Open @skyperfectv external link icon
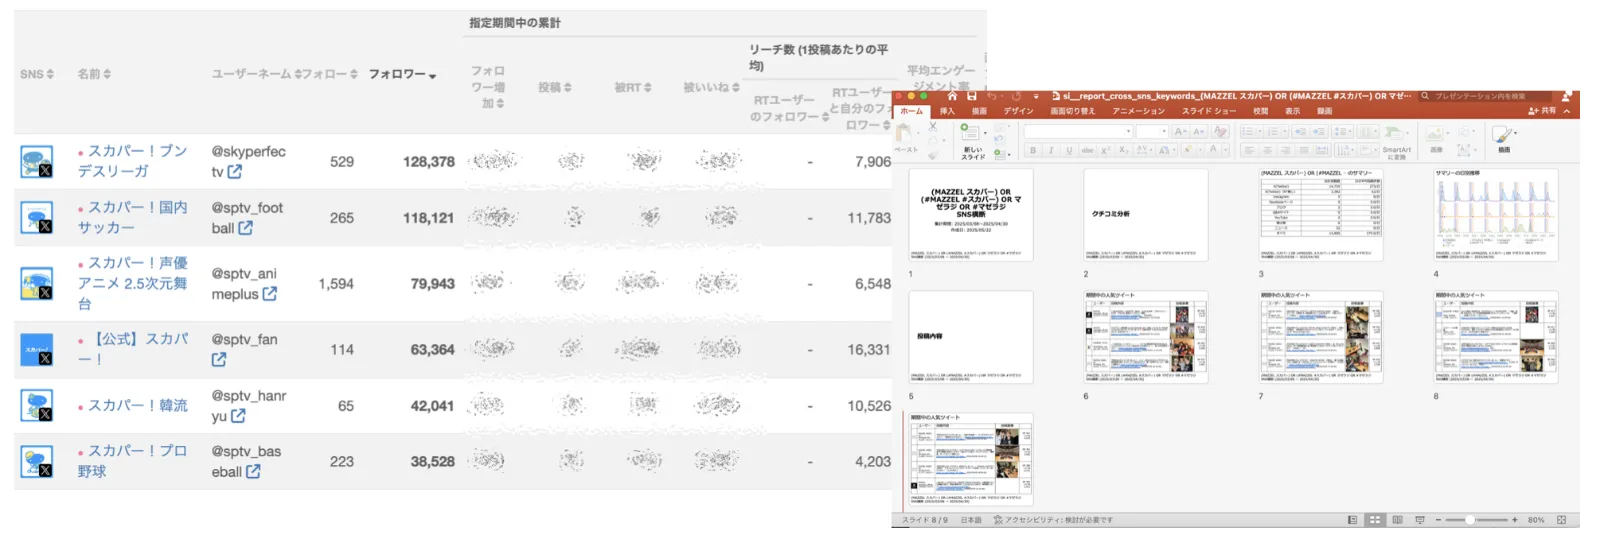1600x550 pixels. [x=234, y=172]
